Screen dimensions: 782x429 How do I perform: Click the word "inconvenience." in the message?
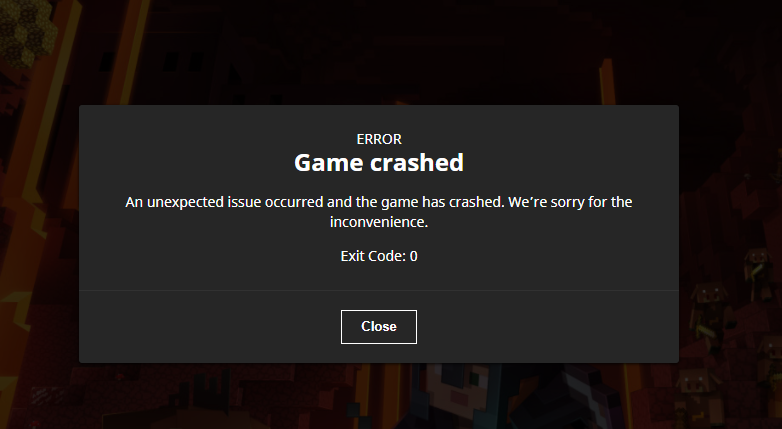coord(379,222)
